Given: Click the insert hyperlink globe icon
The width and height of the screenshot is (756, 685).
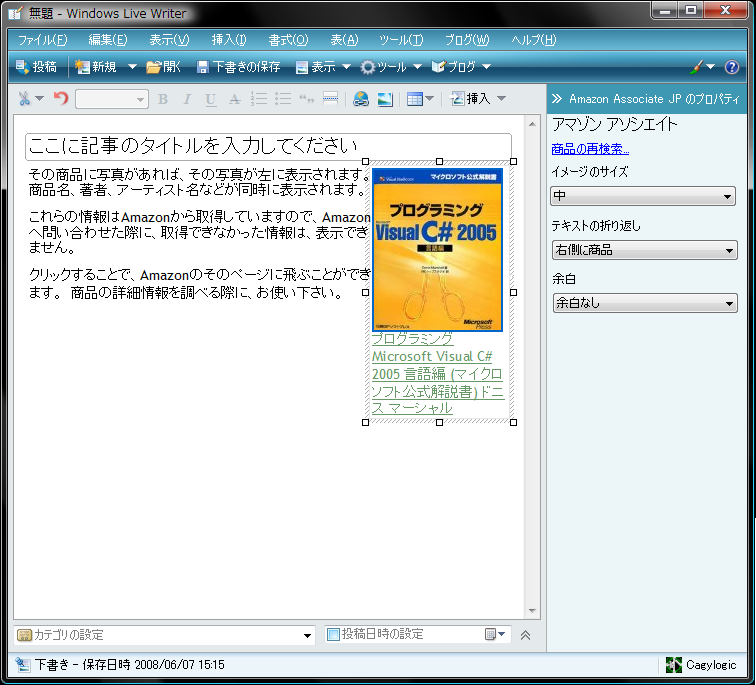Looking at the screenshot, I should 360,98.
